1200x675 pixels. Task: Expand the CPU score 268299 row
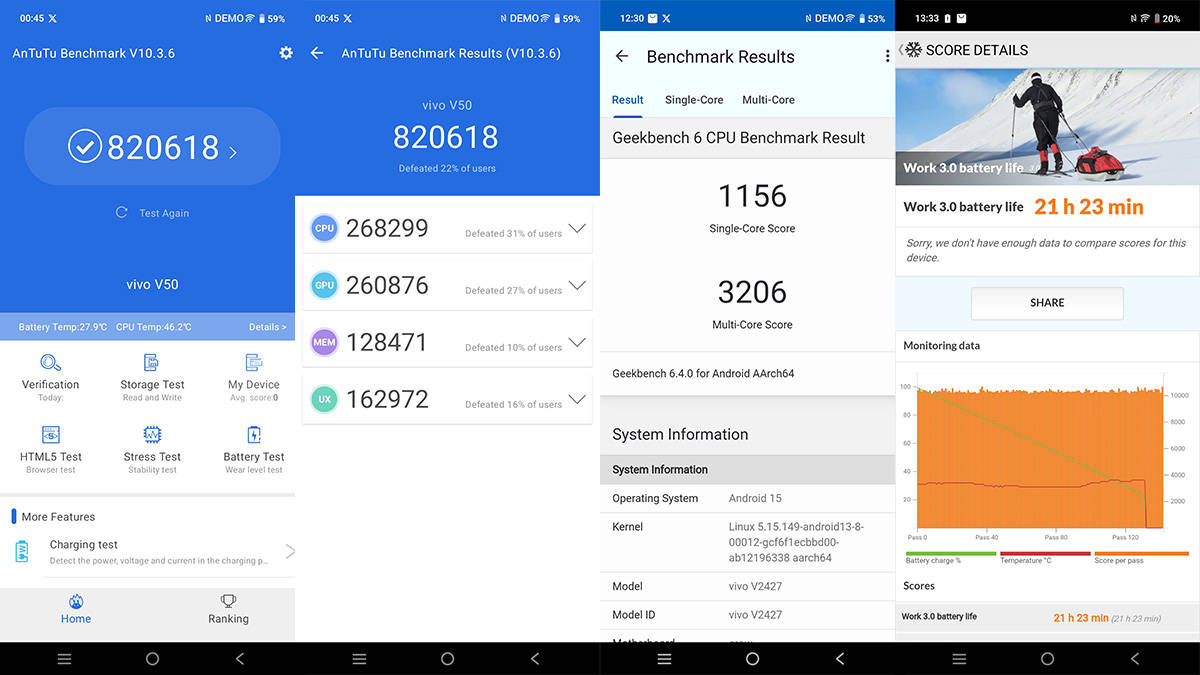point(447,228)
